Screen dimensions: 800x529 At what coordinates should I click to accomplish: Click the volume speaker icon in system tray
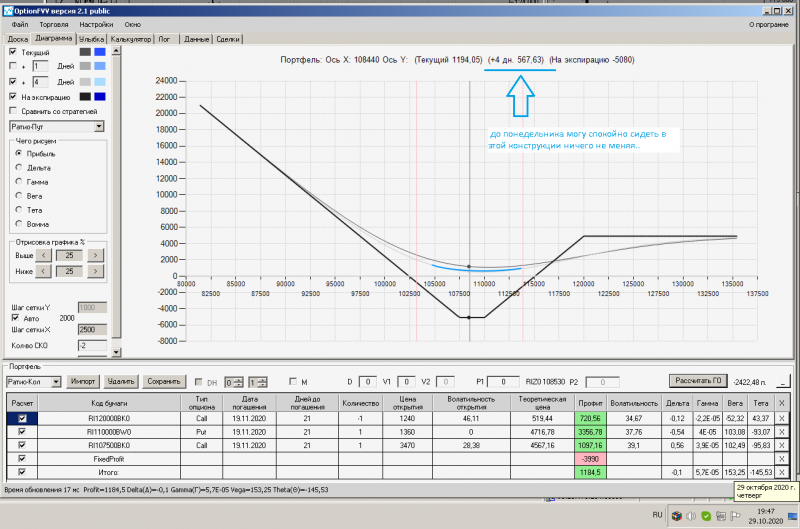(691, 515)
